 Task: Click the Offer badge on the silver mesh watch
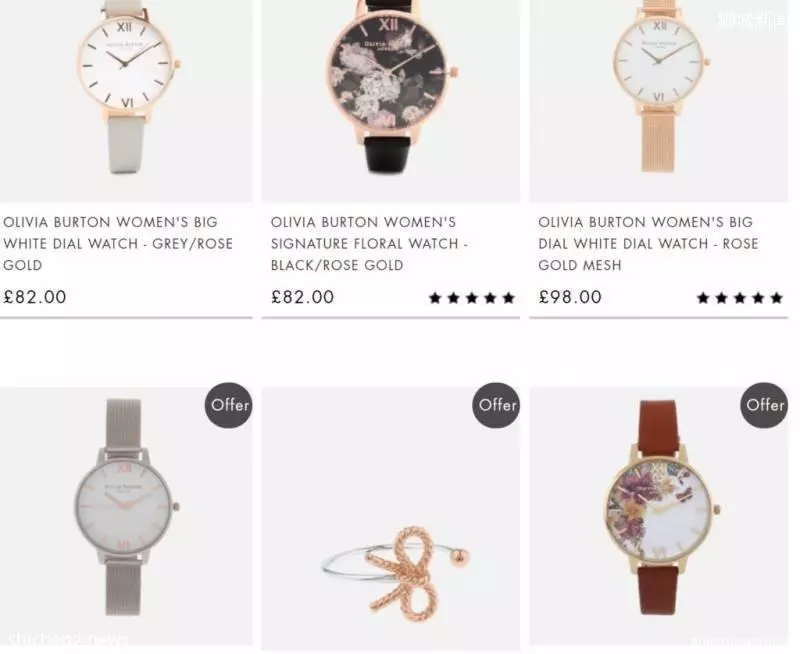coord(229,405)
